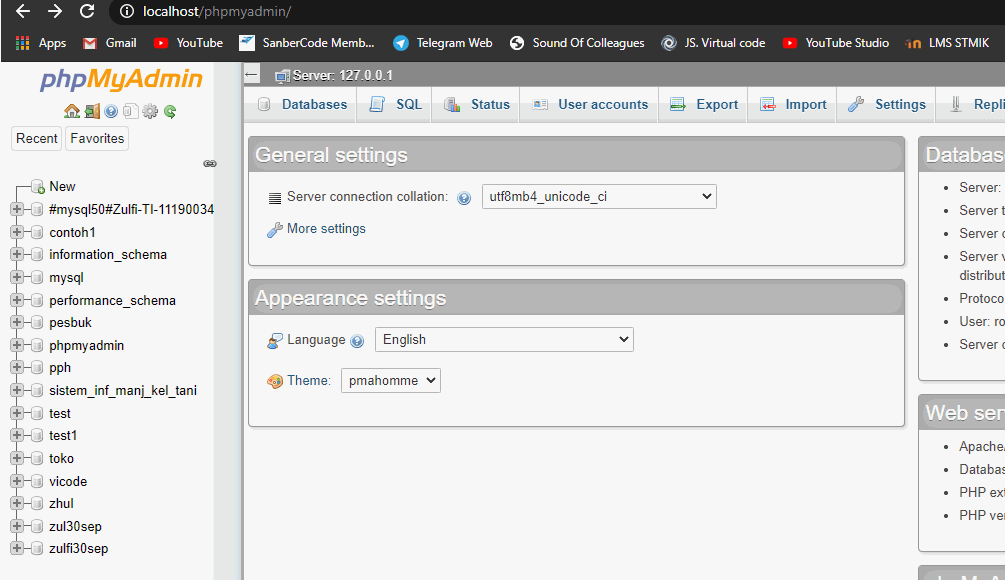Switch to the Import tab
This screenshot has width=1005, height=580.
point(793,104)
